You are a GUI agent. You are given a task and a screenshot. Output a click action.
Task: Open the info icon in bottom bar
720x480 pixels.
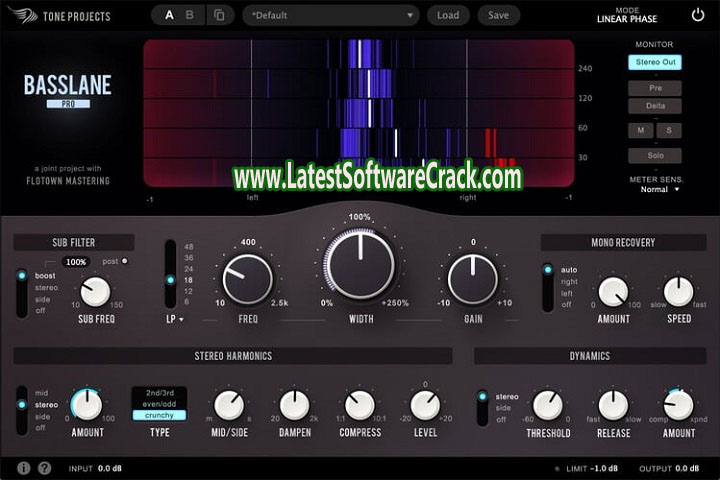23,467
